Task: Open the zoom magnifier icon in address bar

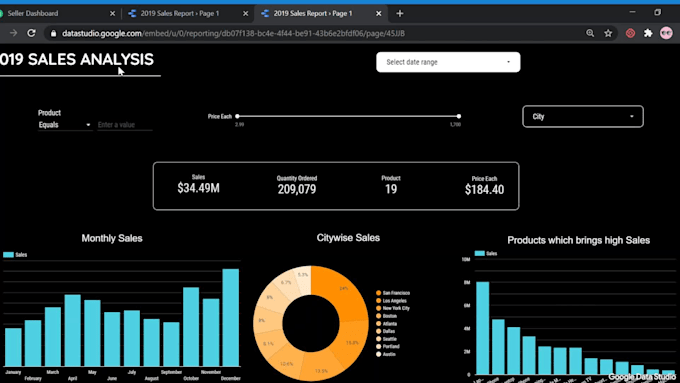Action: coord(590,33)
